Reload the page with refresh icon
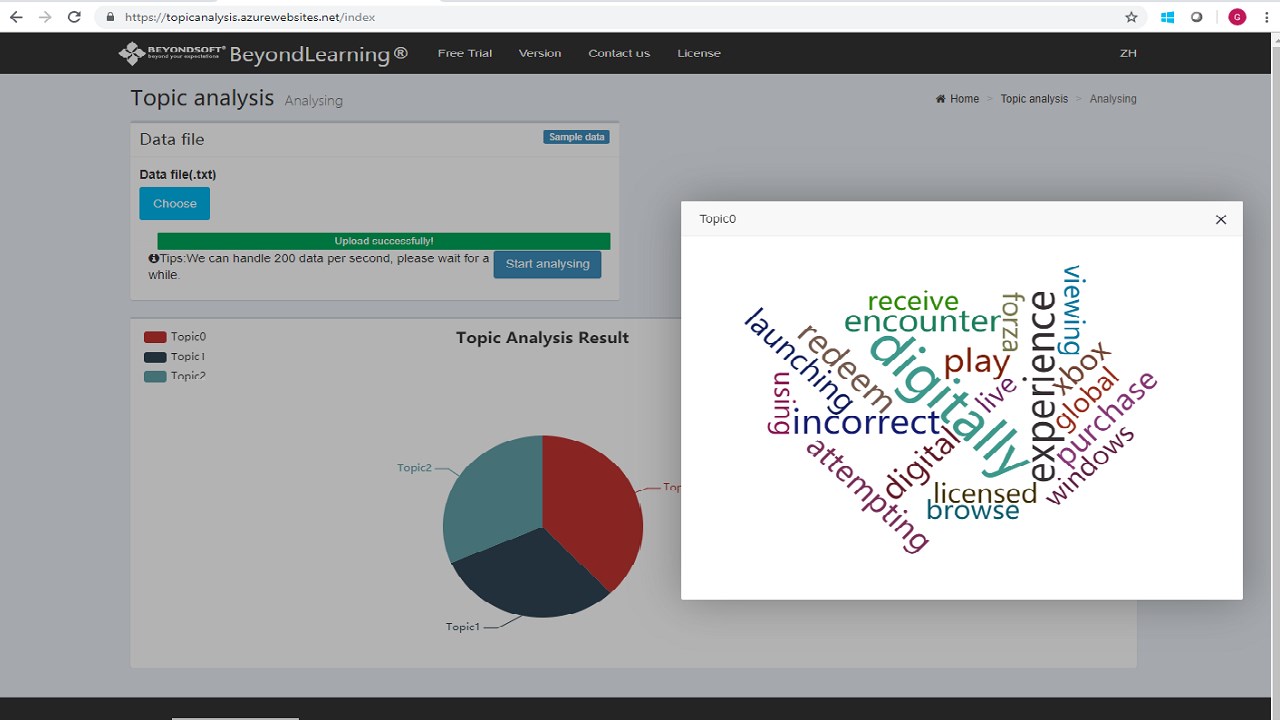The width and height of the screenshot is (1280, 720). click(74, 17)
